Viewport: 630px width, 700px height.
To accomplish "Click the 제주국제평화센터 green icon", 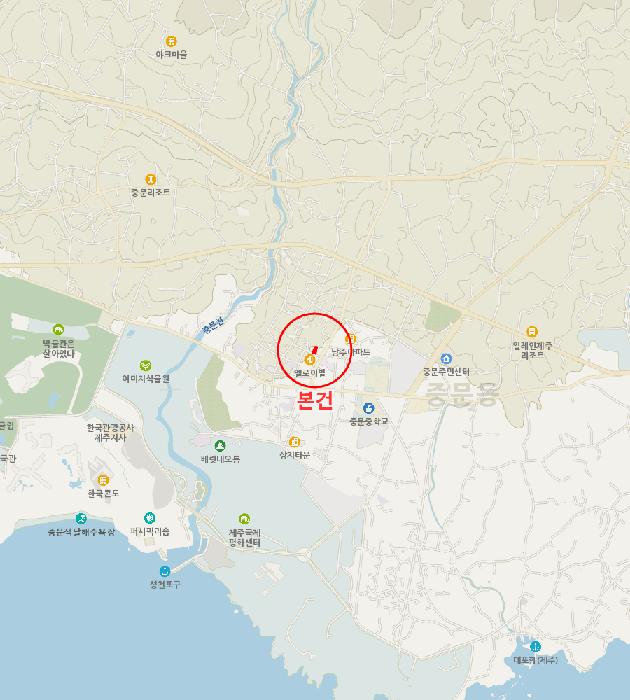I will [x=244, y=519].
